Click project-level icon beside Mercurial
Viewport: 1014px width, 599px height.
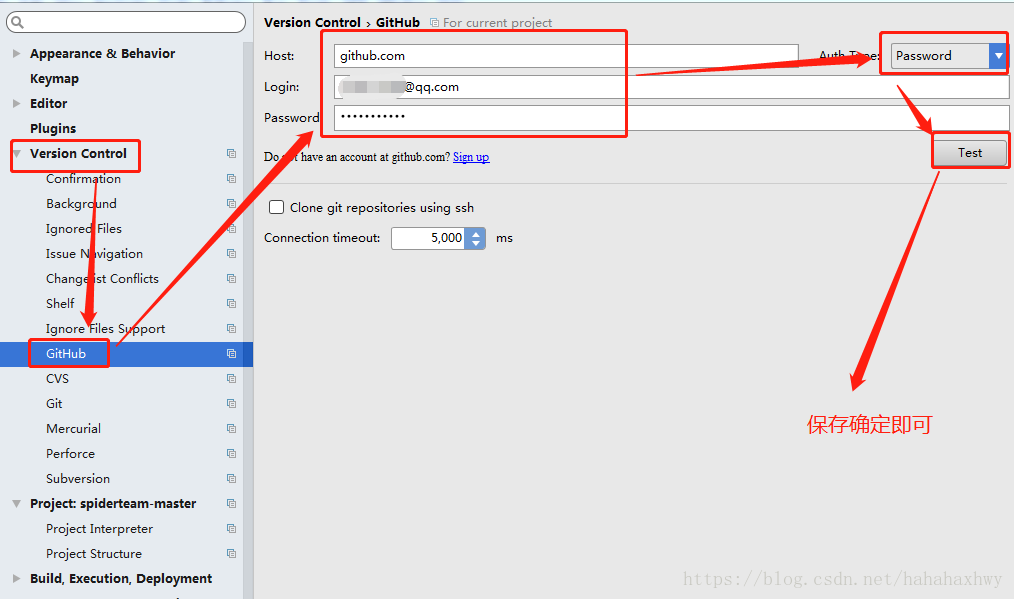(231, 428)
